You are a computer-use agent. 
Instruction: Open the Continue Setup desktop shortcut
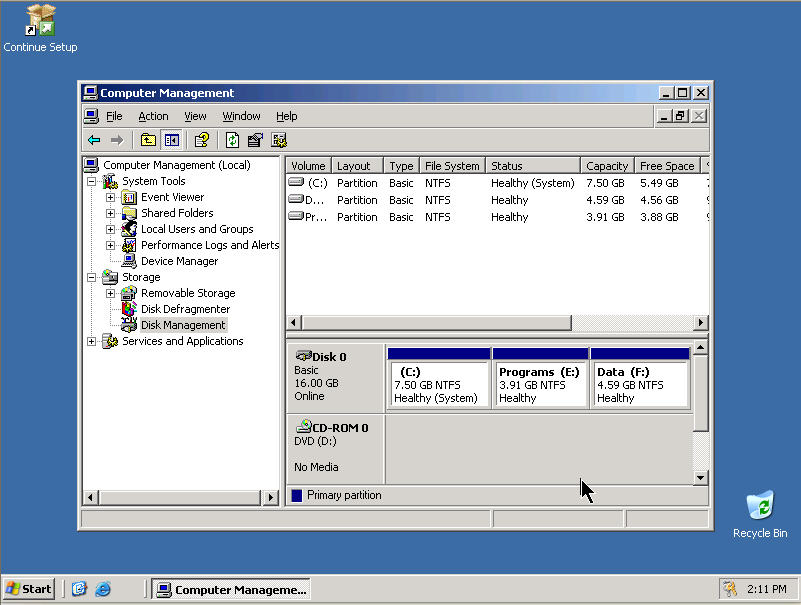[x=40, y=29]
